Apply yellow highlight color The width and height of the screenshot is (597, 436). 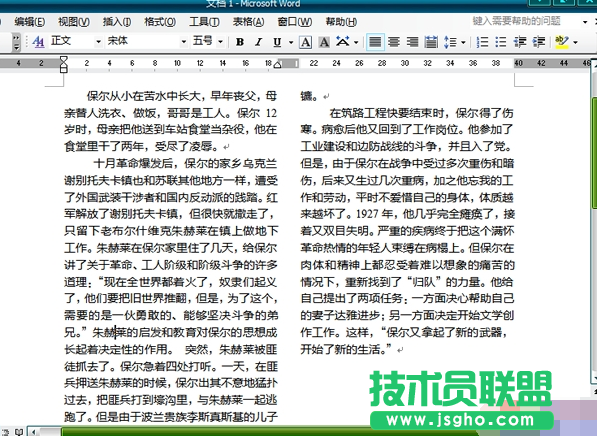pos(562,42)
